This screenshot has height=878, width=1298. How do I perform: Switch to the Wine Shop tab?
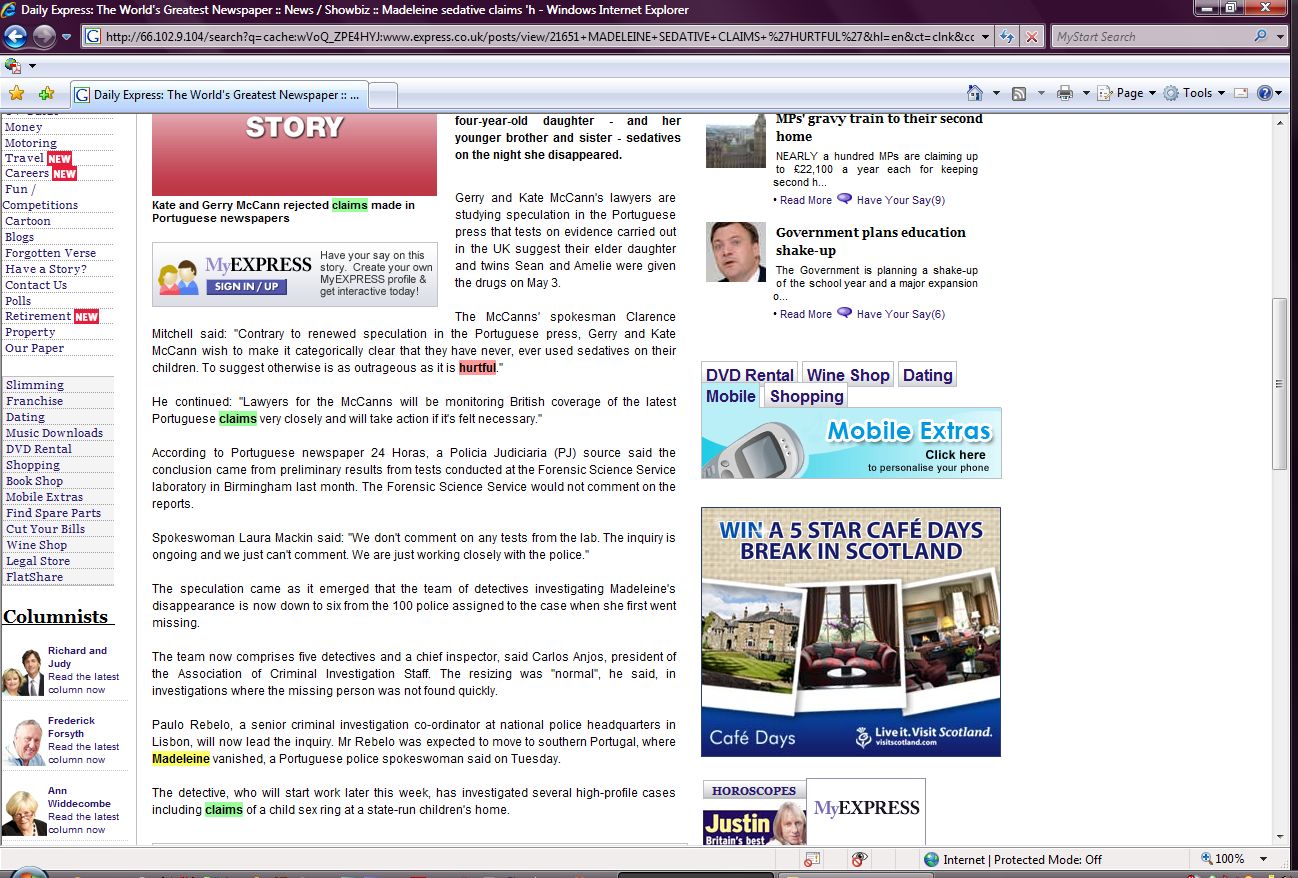click(847, 375)
